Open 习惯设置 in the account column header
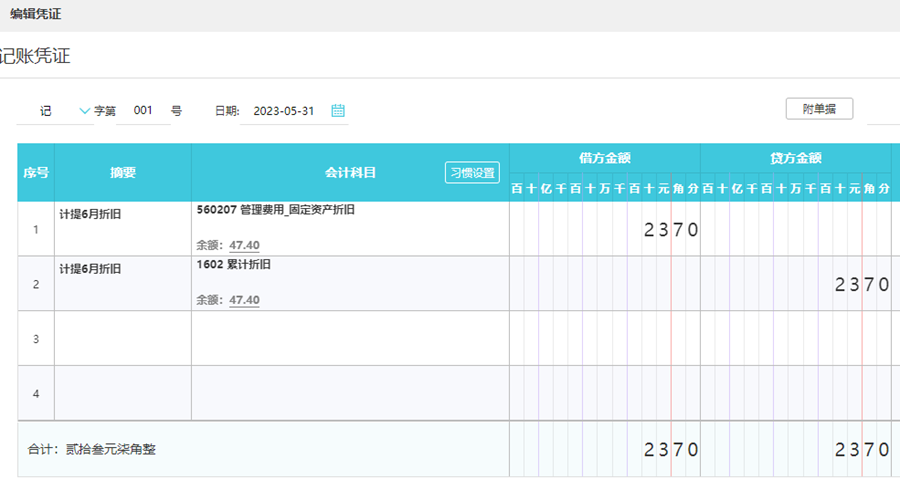The width and height of the screenshot is (900, 490). (472, 173)
